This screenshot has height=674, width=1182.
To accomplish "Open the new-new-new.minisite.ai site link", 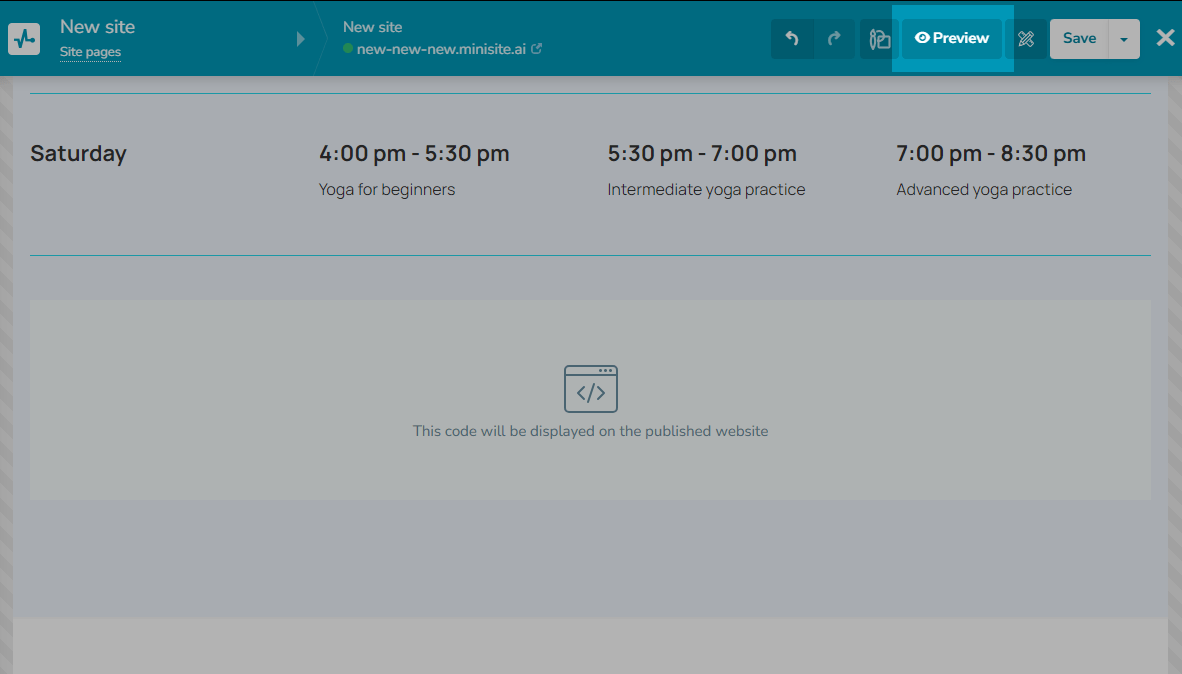I will click(441, 49).
